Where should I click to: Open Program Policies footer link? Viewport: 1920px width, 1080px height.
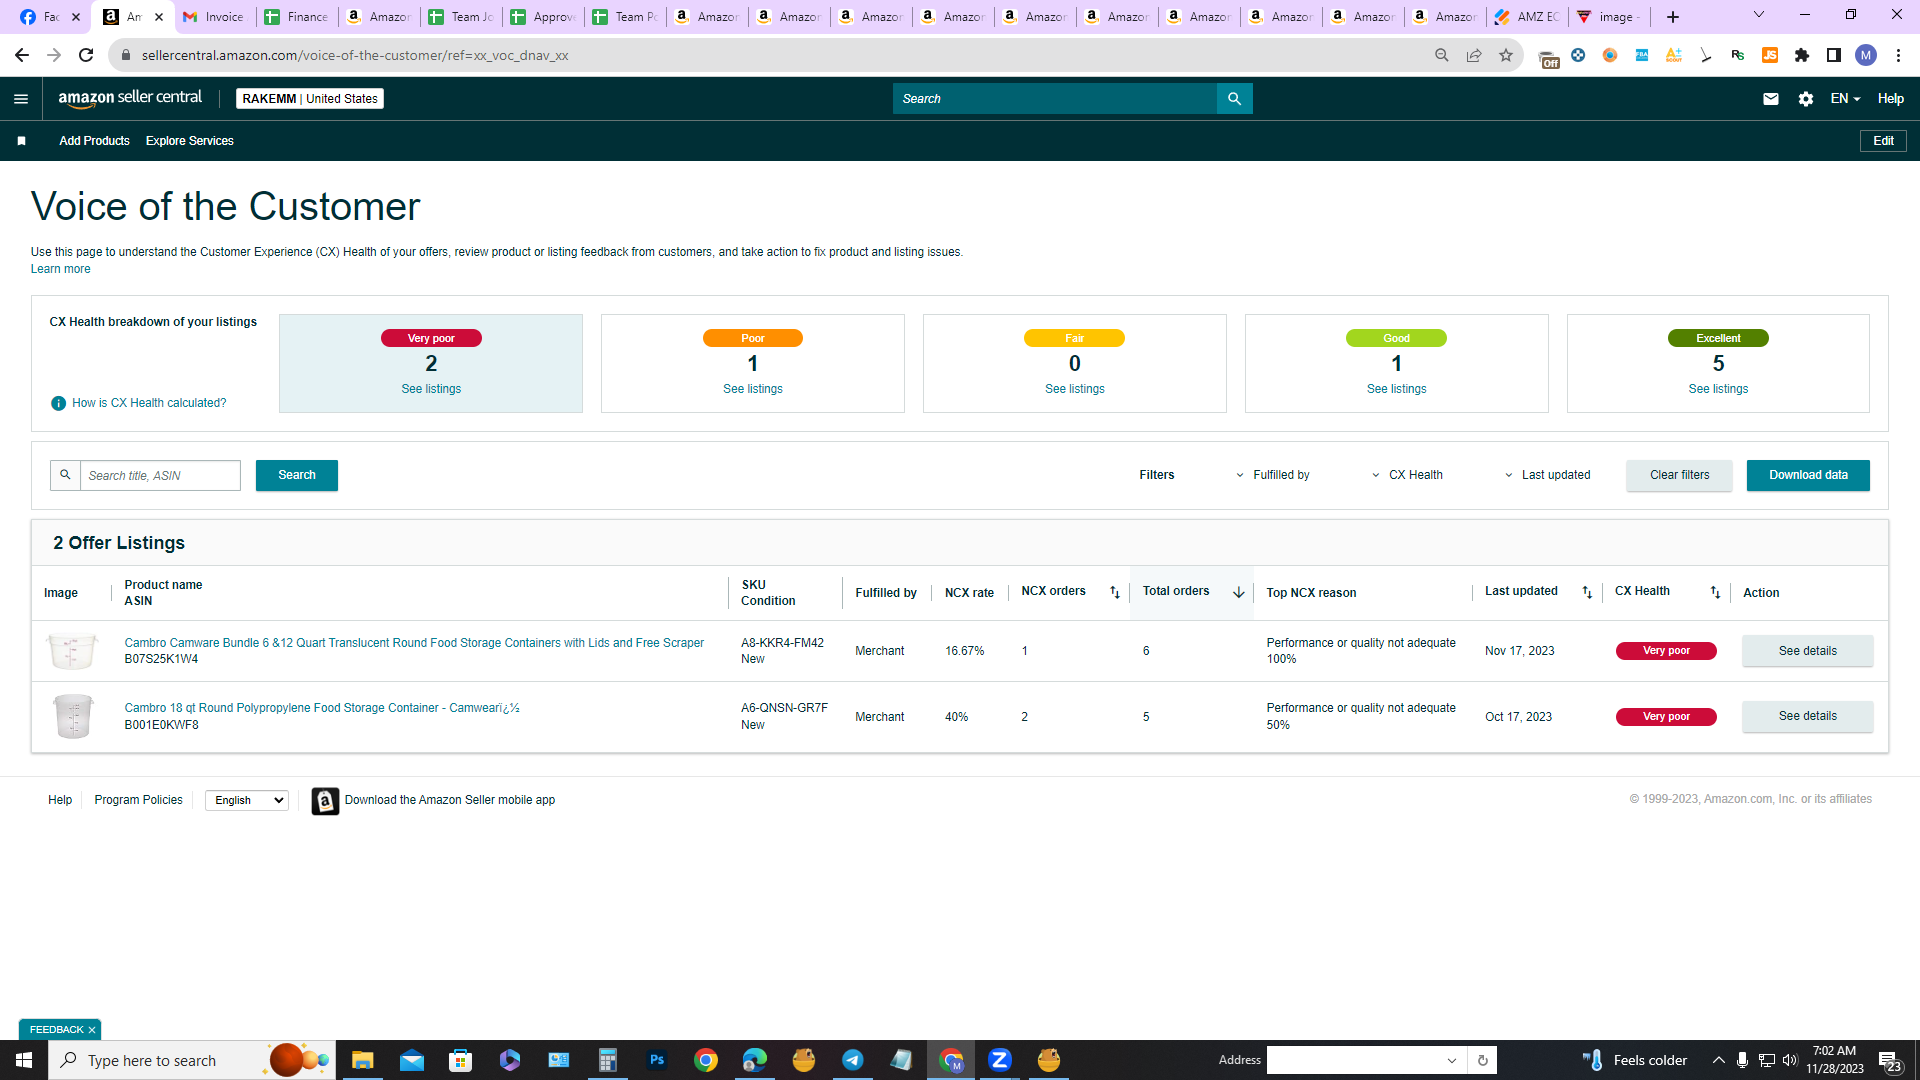[x=138, y=800]
